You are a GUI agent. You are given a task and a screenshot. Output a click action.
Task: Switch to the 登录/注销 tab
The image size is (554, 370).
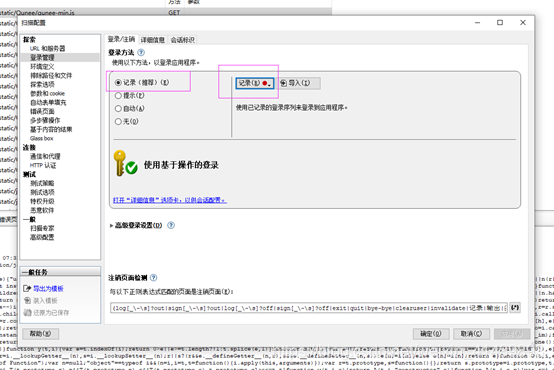[121, 39]
